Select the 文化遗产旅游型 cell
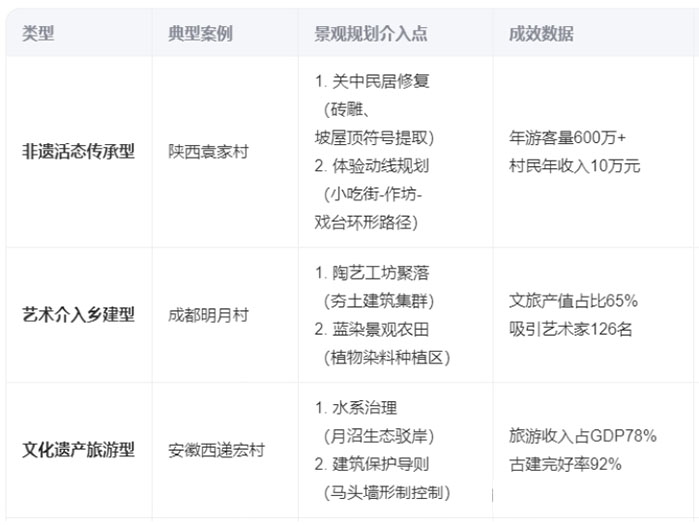 point(78,450)
